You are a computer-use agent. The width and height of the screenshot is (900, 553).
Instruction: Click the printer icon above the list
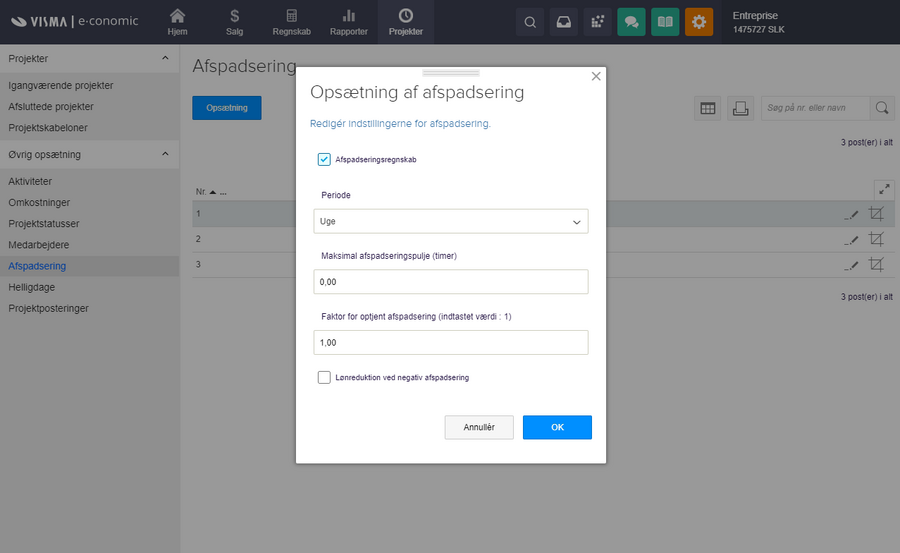pos(740,108)
